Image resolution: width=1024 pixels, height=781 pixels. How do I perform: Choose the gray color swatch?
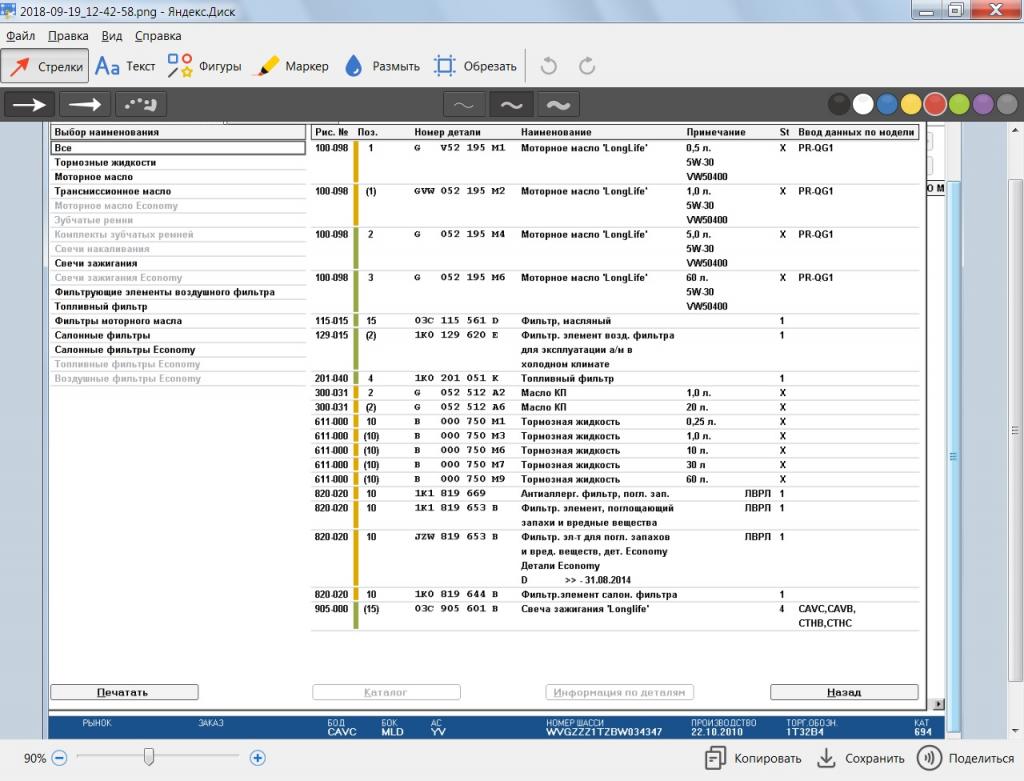(x=1007, y=104)
